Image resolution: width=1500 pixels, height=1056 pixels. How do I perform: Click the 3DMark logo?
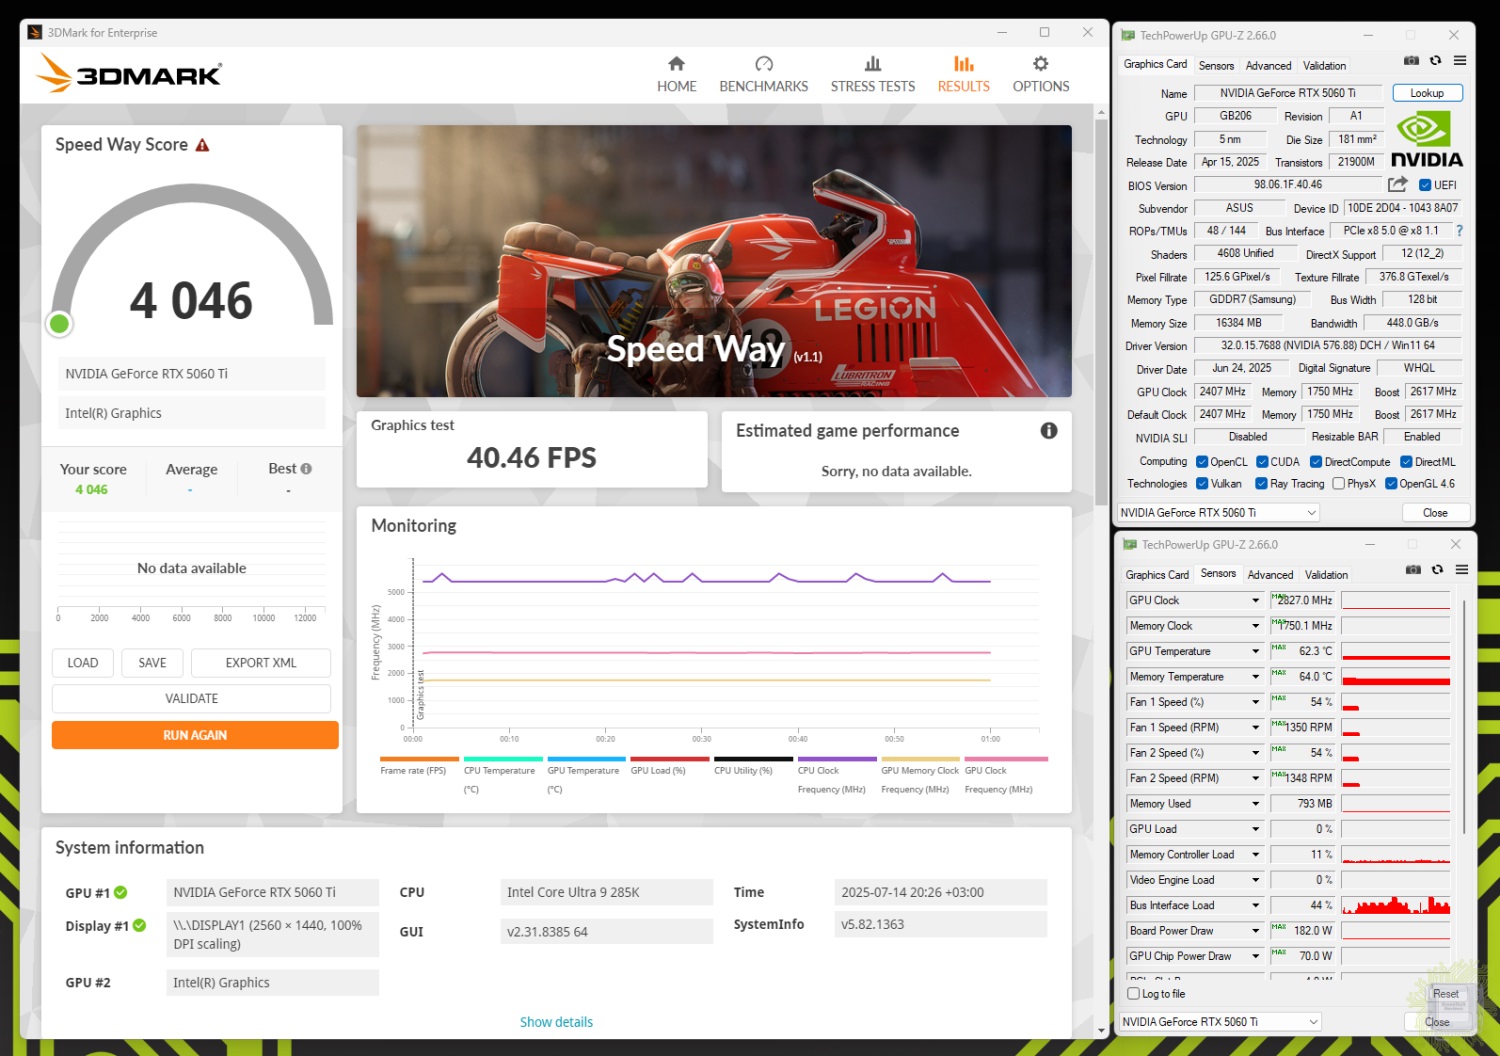tap(129, 74)
